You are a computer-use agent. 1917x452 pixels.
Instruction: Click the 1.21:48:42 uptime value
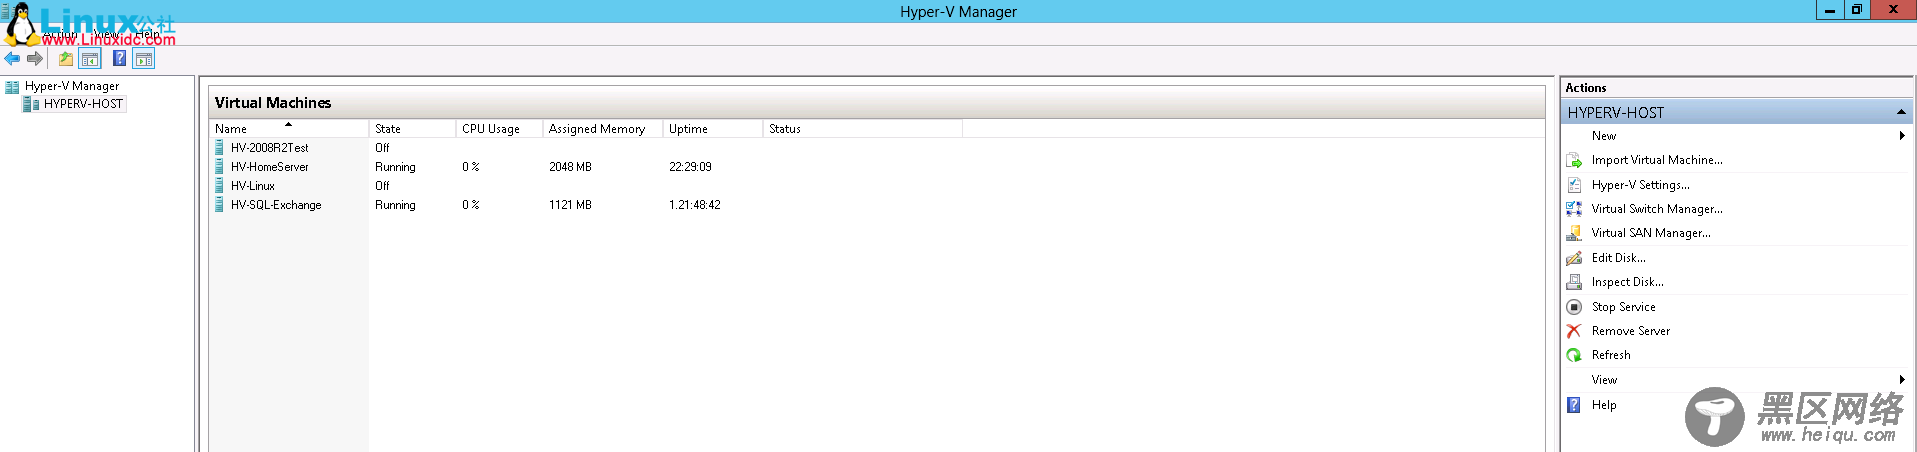tap(694, 205)
